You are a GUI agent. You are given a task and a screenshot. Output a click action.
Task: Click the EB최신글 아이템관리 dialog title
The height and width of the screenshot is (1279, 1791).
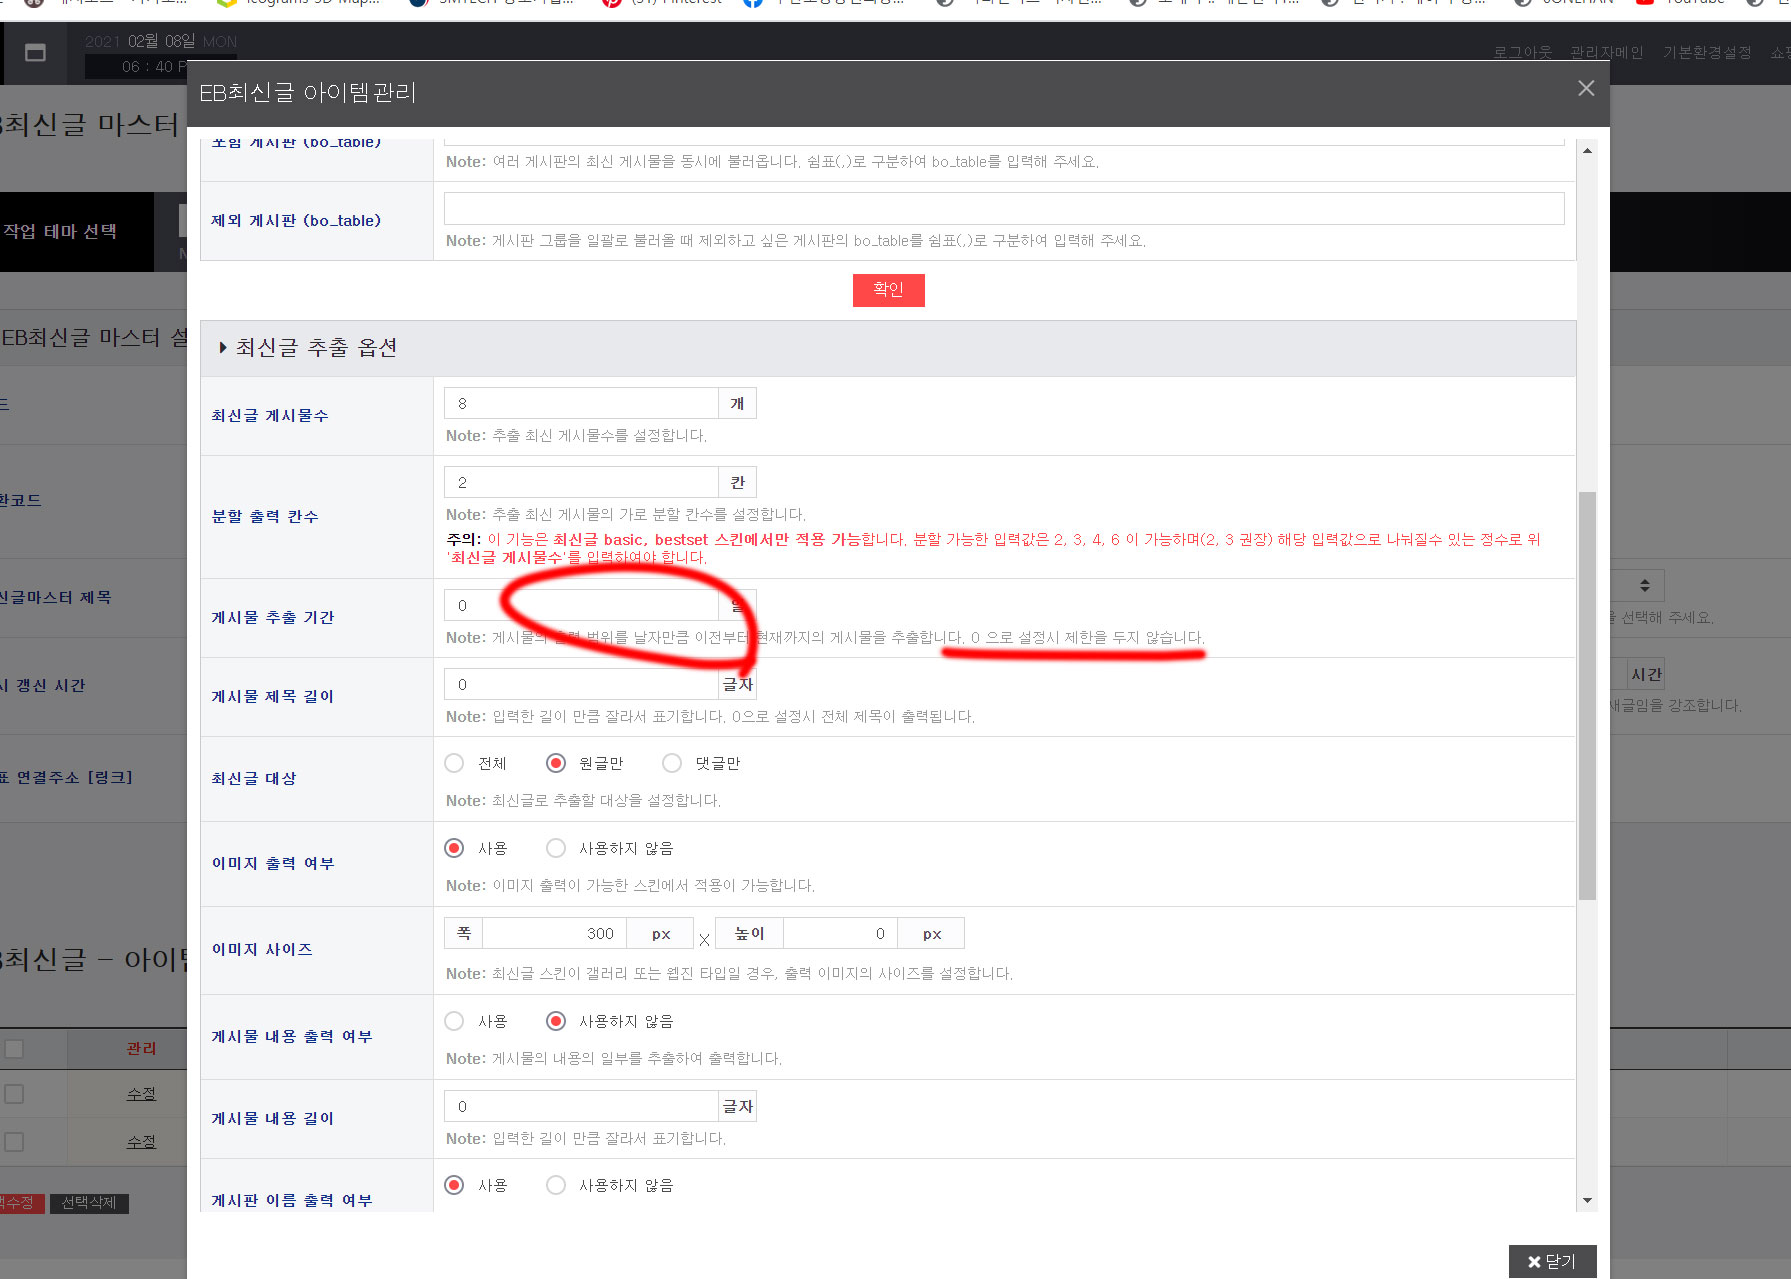tap(308, 93)
